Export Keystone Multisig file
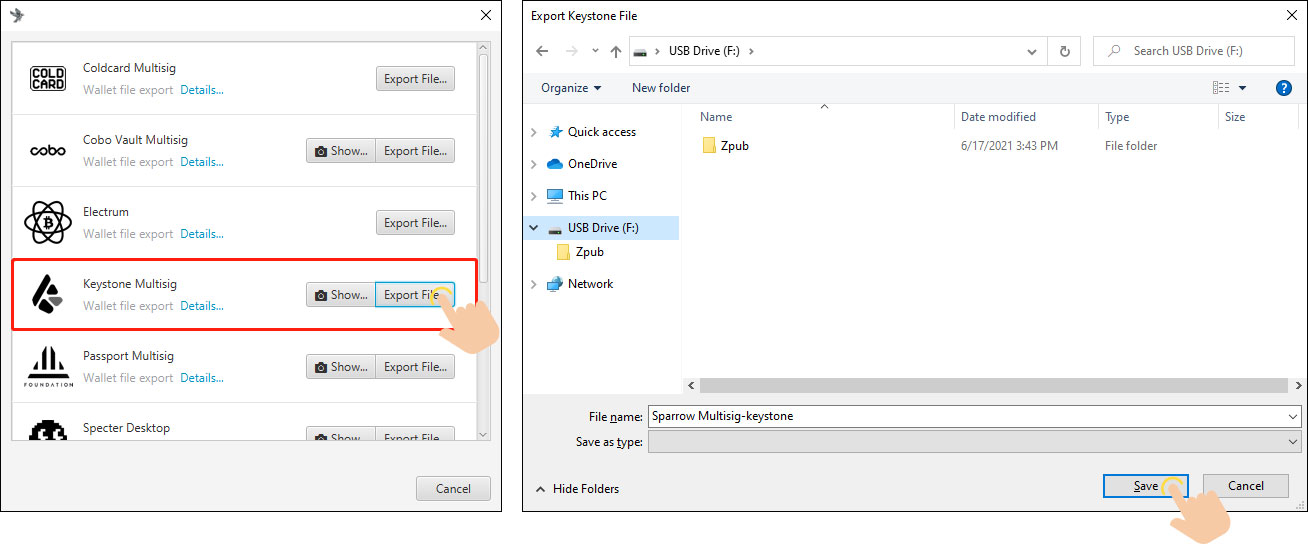The height and width of the screenshot is (544, 1308). (415, 295)
